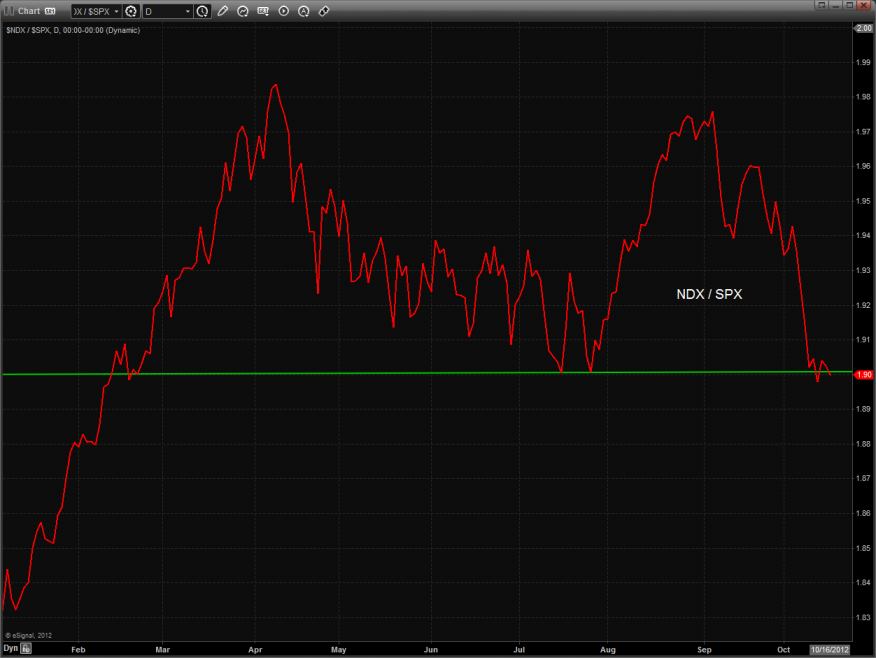Open the $NDX / $SPX symbol dropdown
This screenshot has width=876, height=658.
coord(95,11)
